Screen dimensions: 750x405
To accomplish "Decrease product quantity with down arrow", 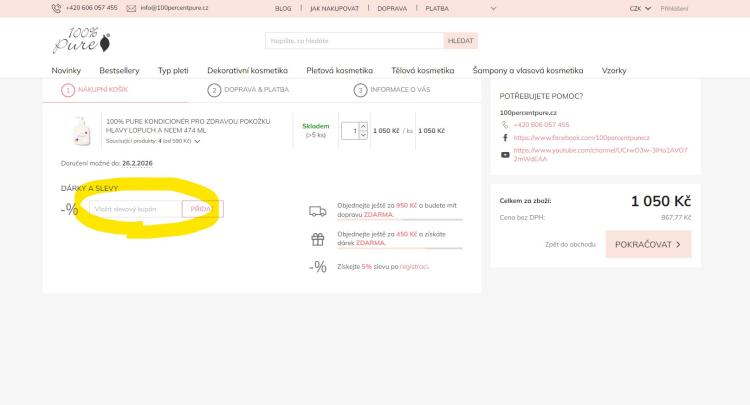I will click(x=363, y=135).
